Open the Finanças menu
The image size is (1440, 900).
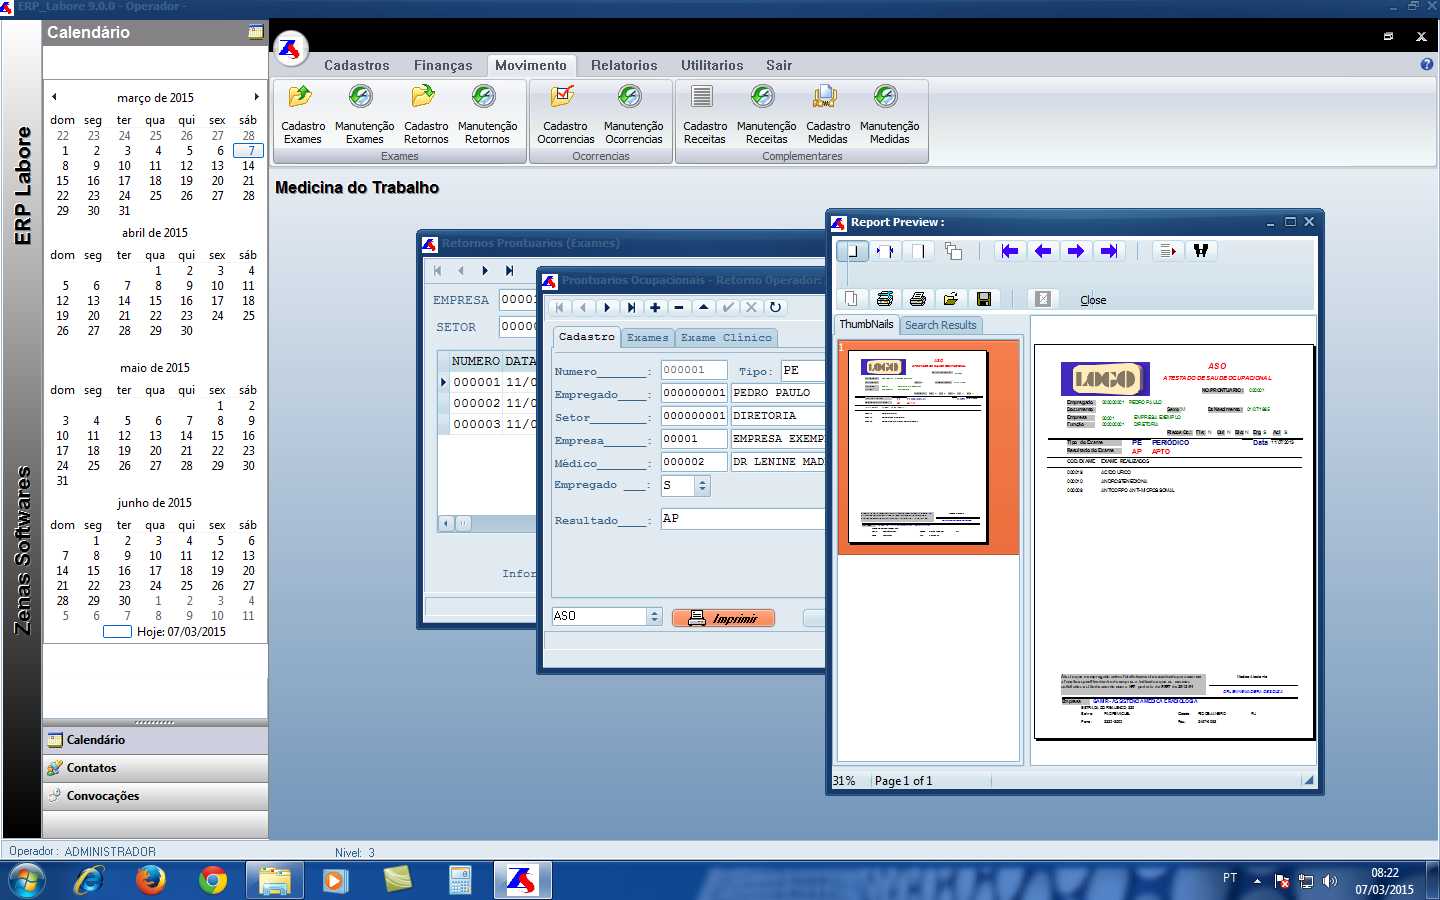(x=443, y=65)
